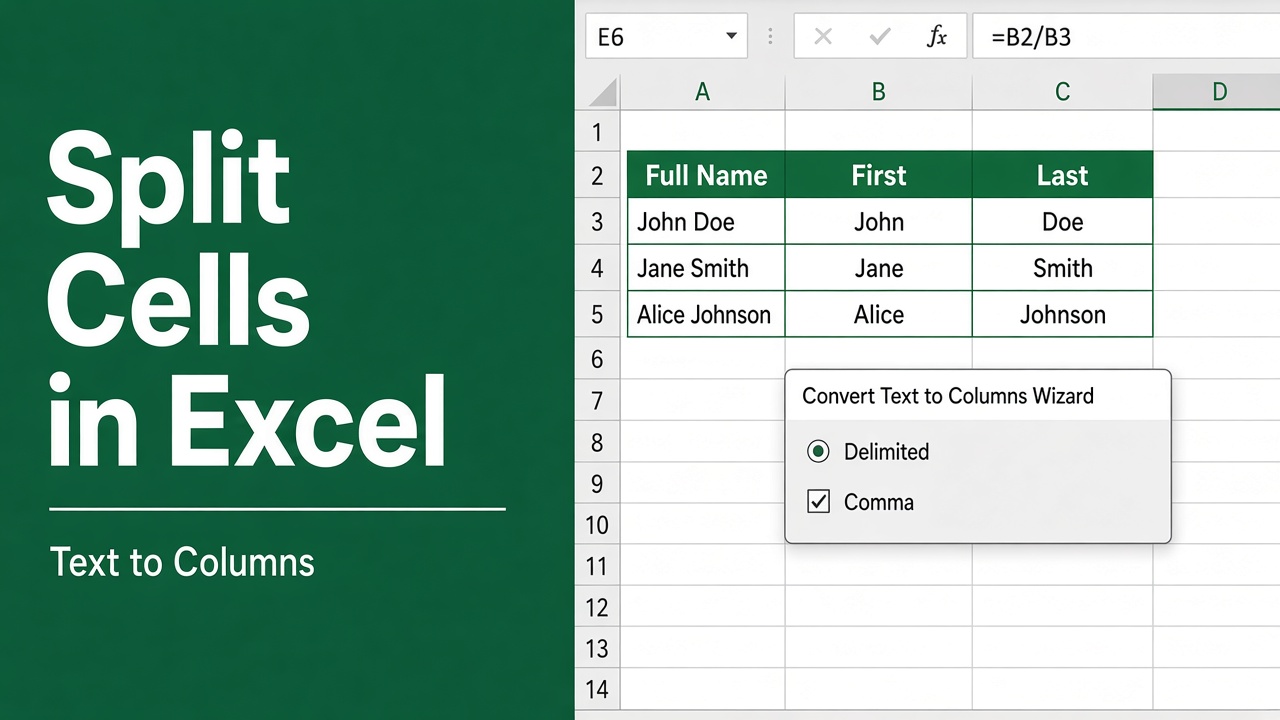The height and width of the screenshot is (720, 1280).
Task: Select row 1 header
Action: coord(598,131)
